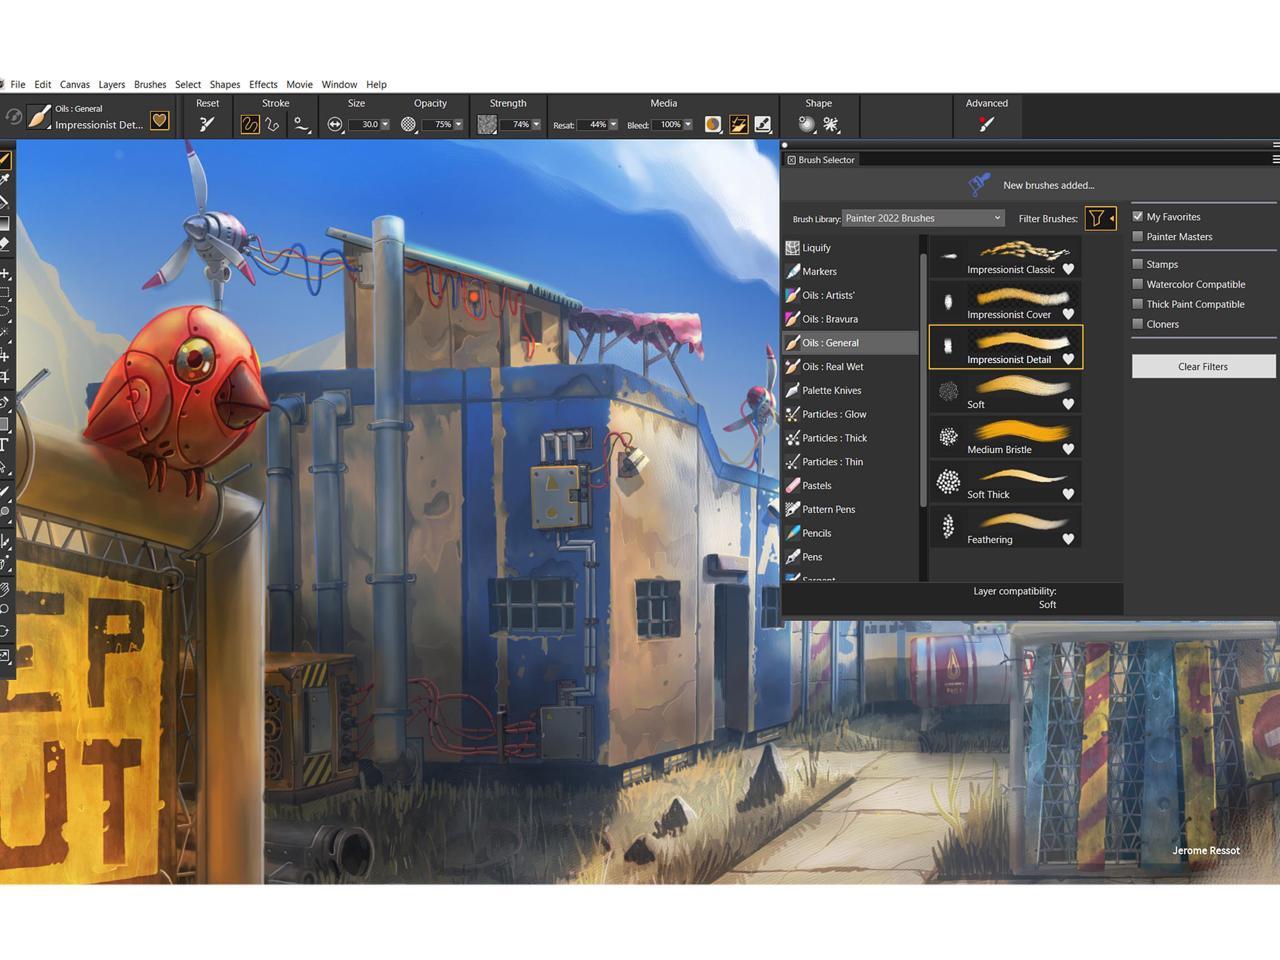
Task: Open the Brushes menu
Action: click(x=150, y=84)
